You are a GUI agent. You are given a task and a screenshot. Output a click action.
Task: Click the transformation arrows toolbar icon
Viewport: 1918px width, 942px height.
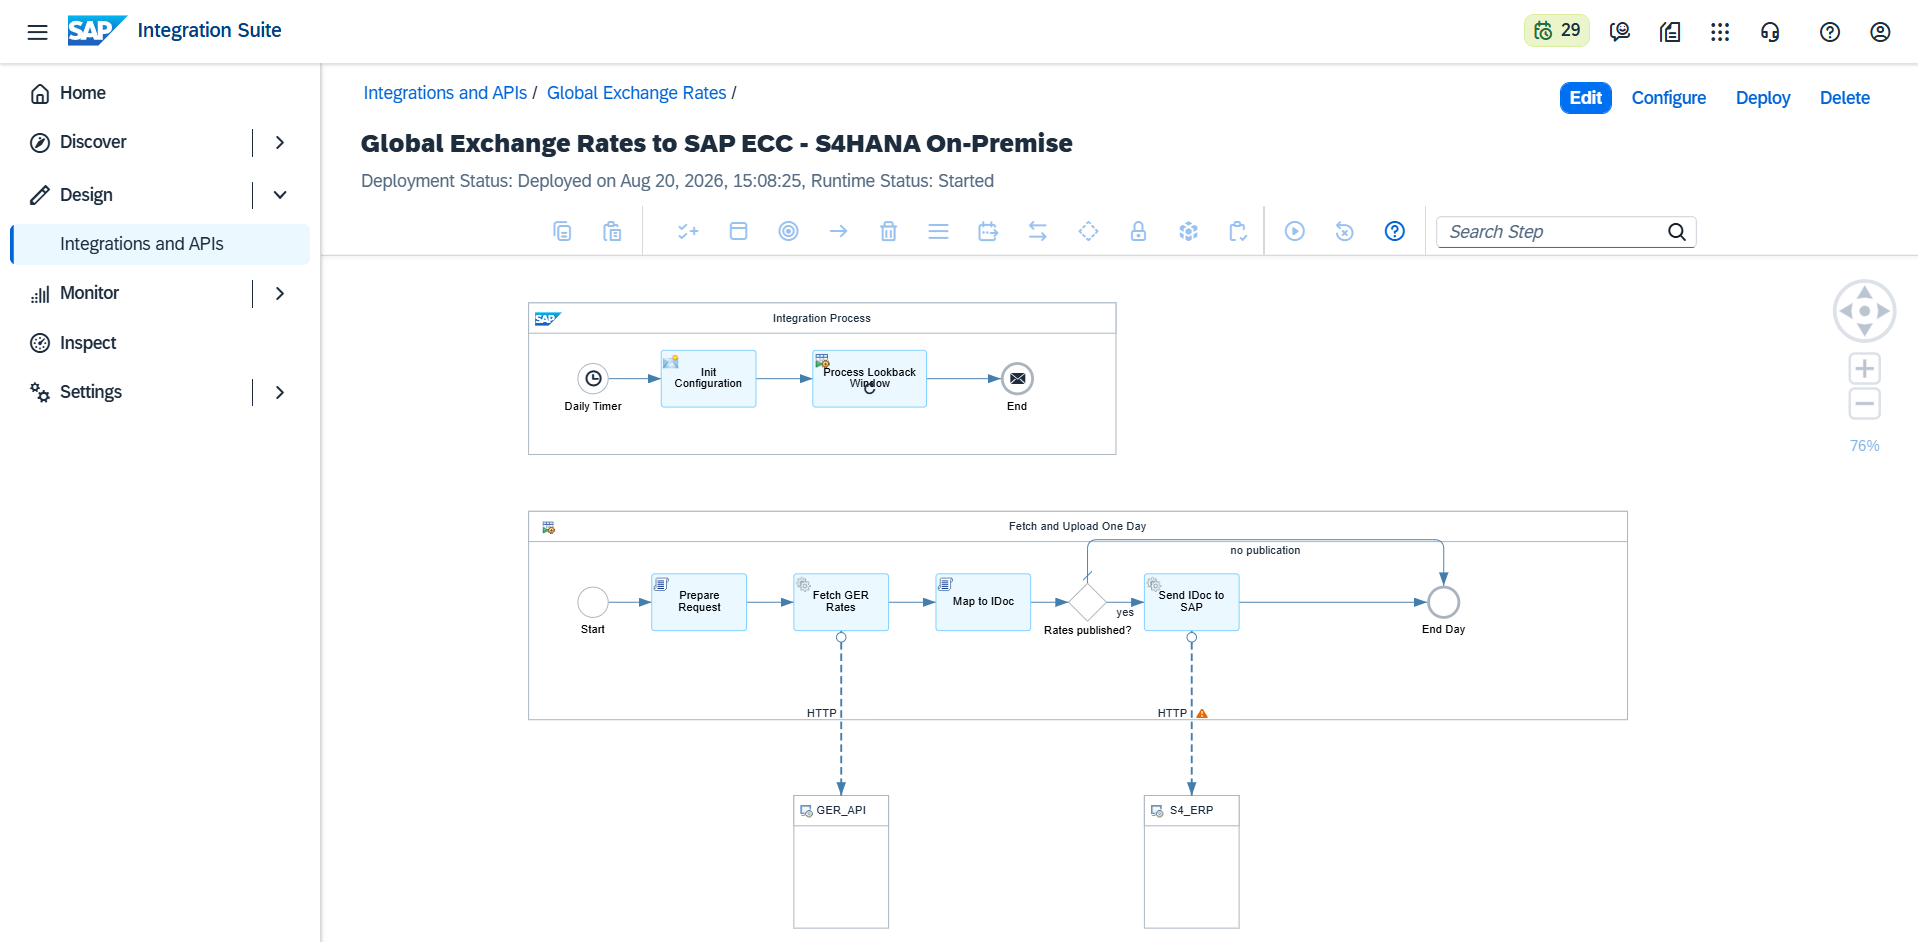(1038, 231)
